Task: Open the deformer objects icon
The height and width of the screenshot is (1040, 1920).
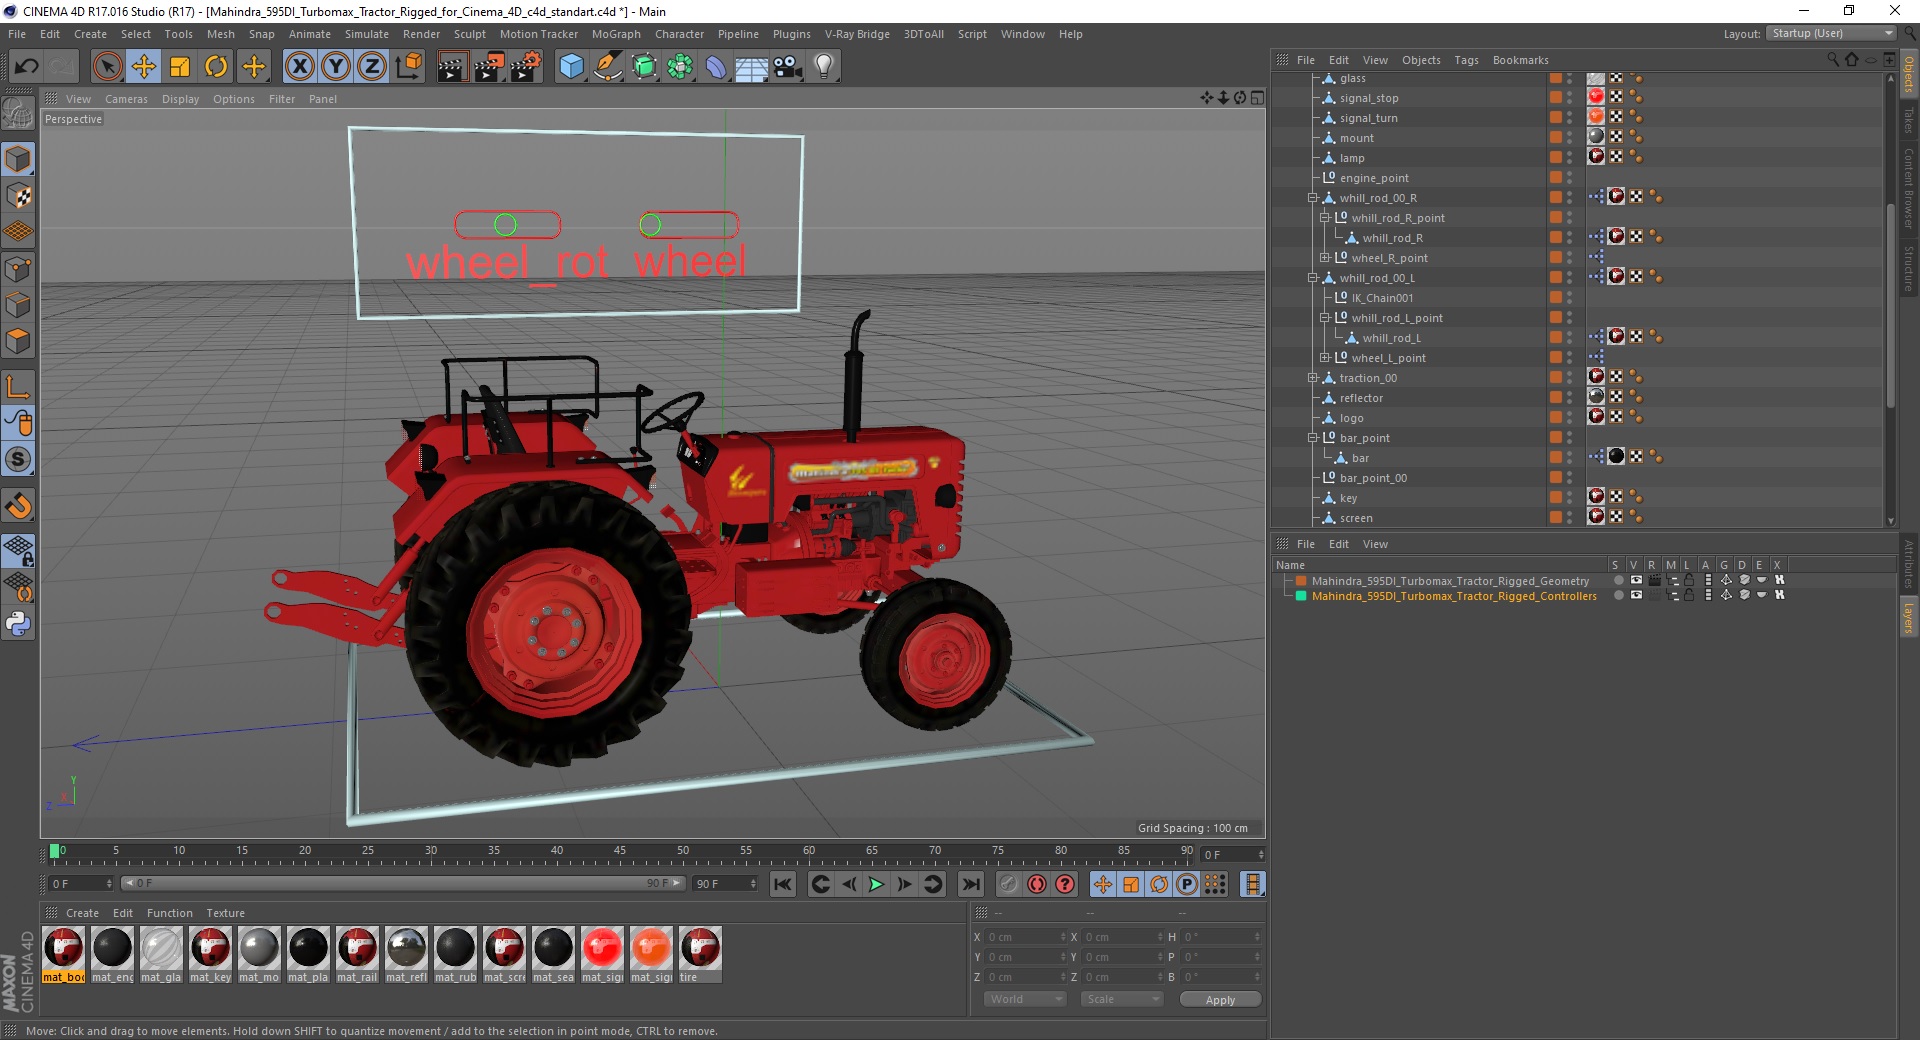Action: point(716,67)
